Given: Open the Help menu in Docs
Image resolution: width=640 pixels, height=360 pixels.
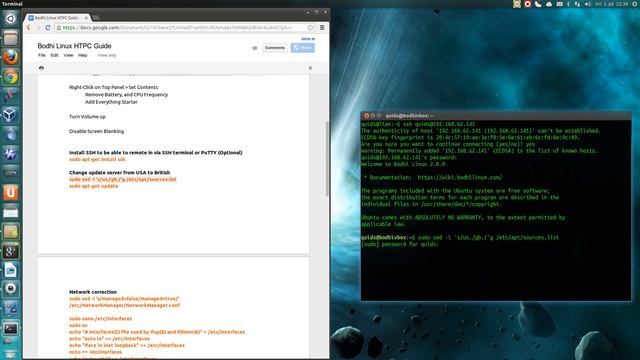Looking at the screenshot, I should (x=82, y=55).
